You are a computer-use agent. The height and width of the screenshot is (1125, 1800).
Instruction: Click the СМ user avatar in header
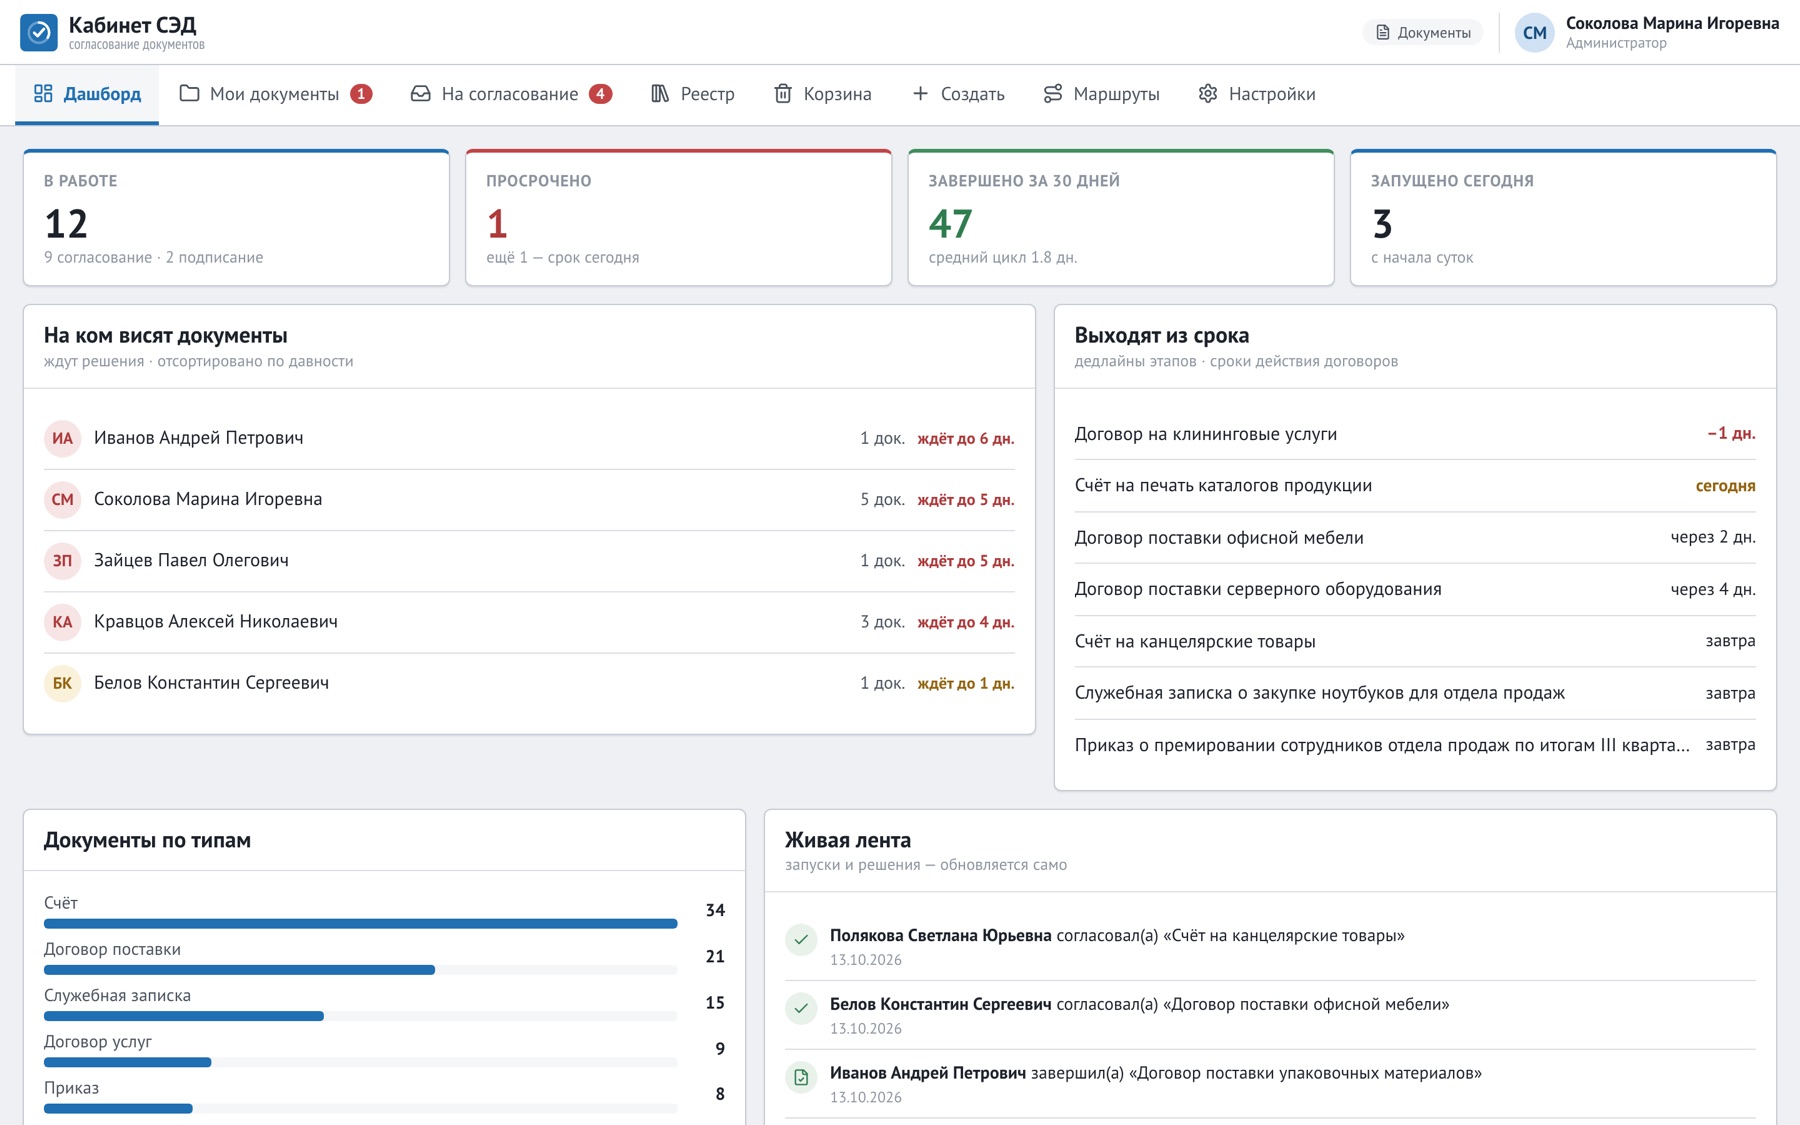pyautogui.click(x=1535, y=33)
